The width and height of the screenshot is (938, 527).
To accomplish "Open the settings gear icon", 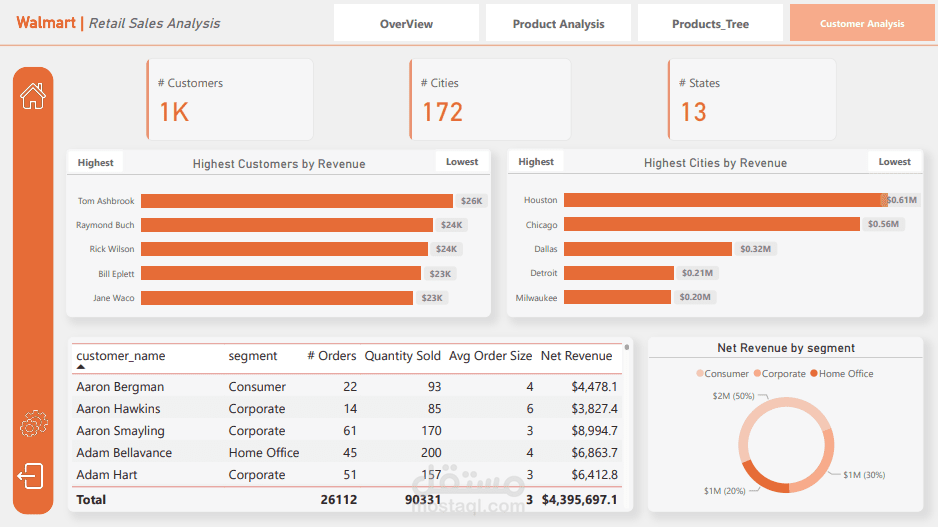I will pyautogui.click(x=33, y=424).
